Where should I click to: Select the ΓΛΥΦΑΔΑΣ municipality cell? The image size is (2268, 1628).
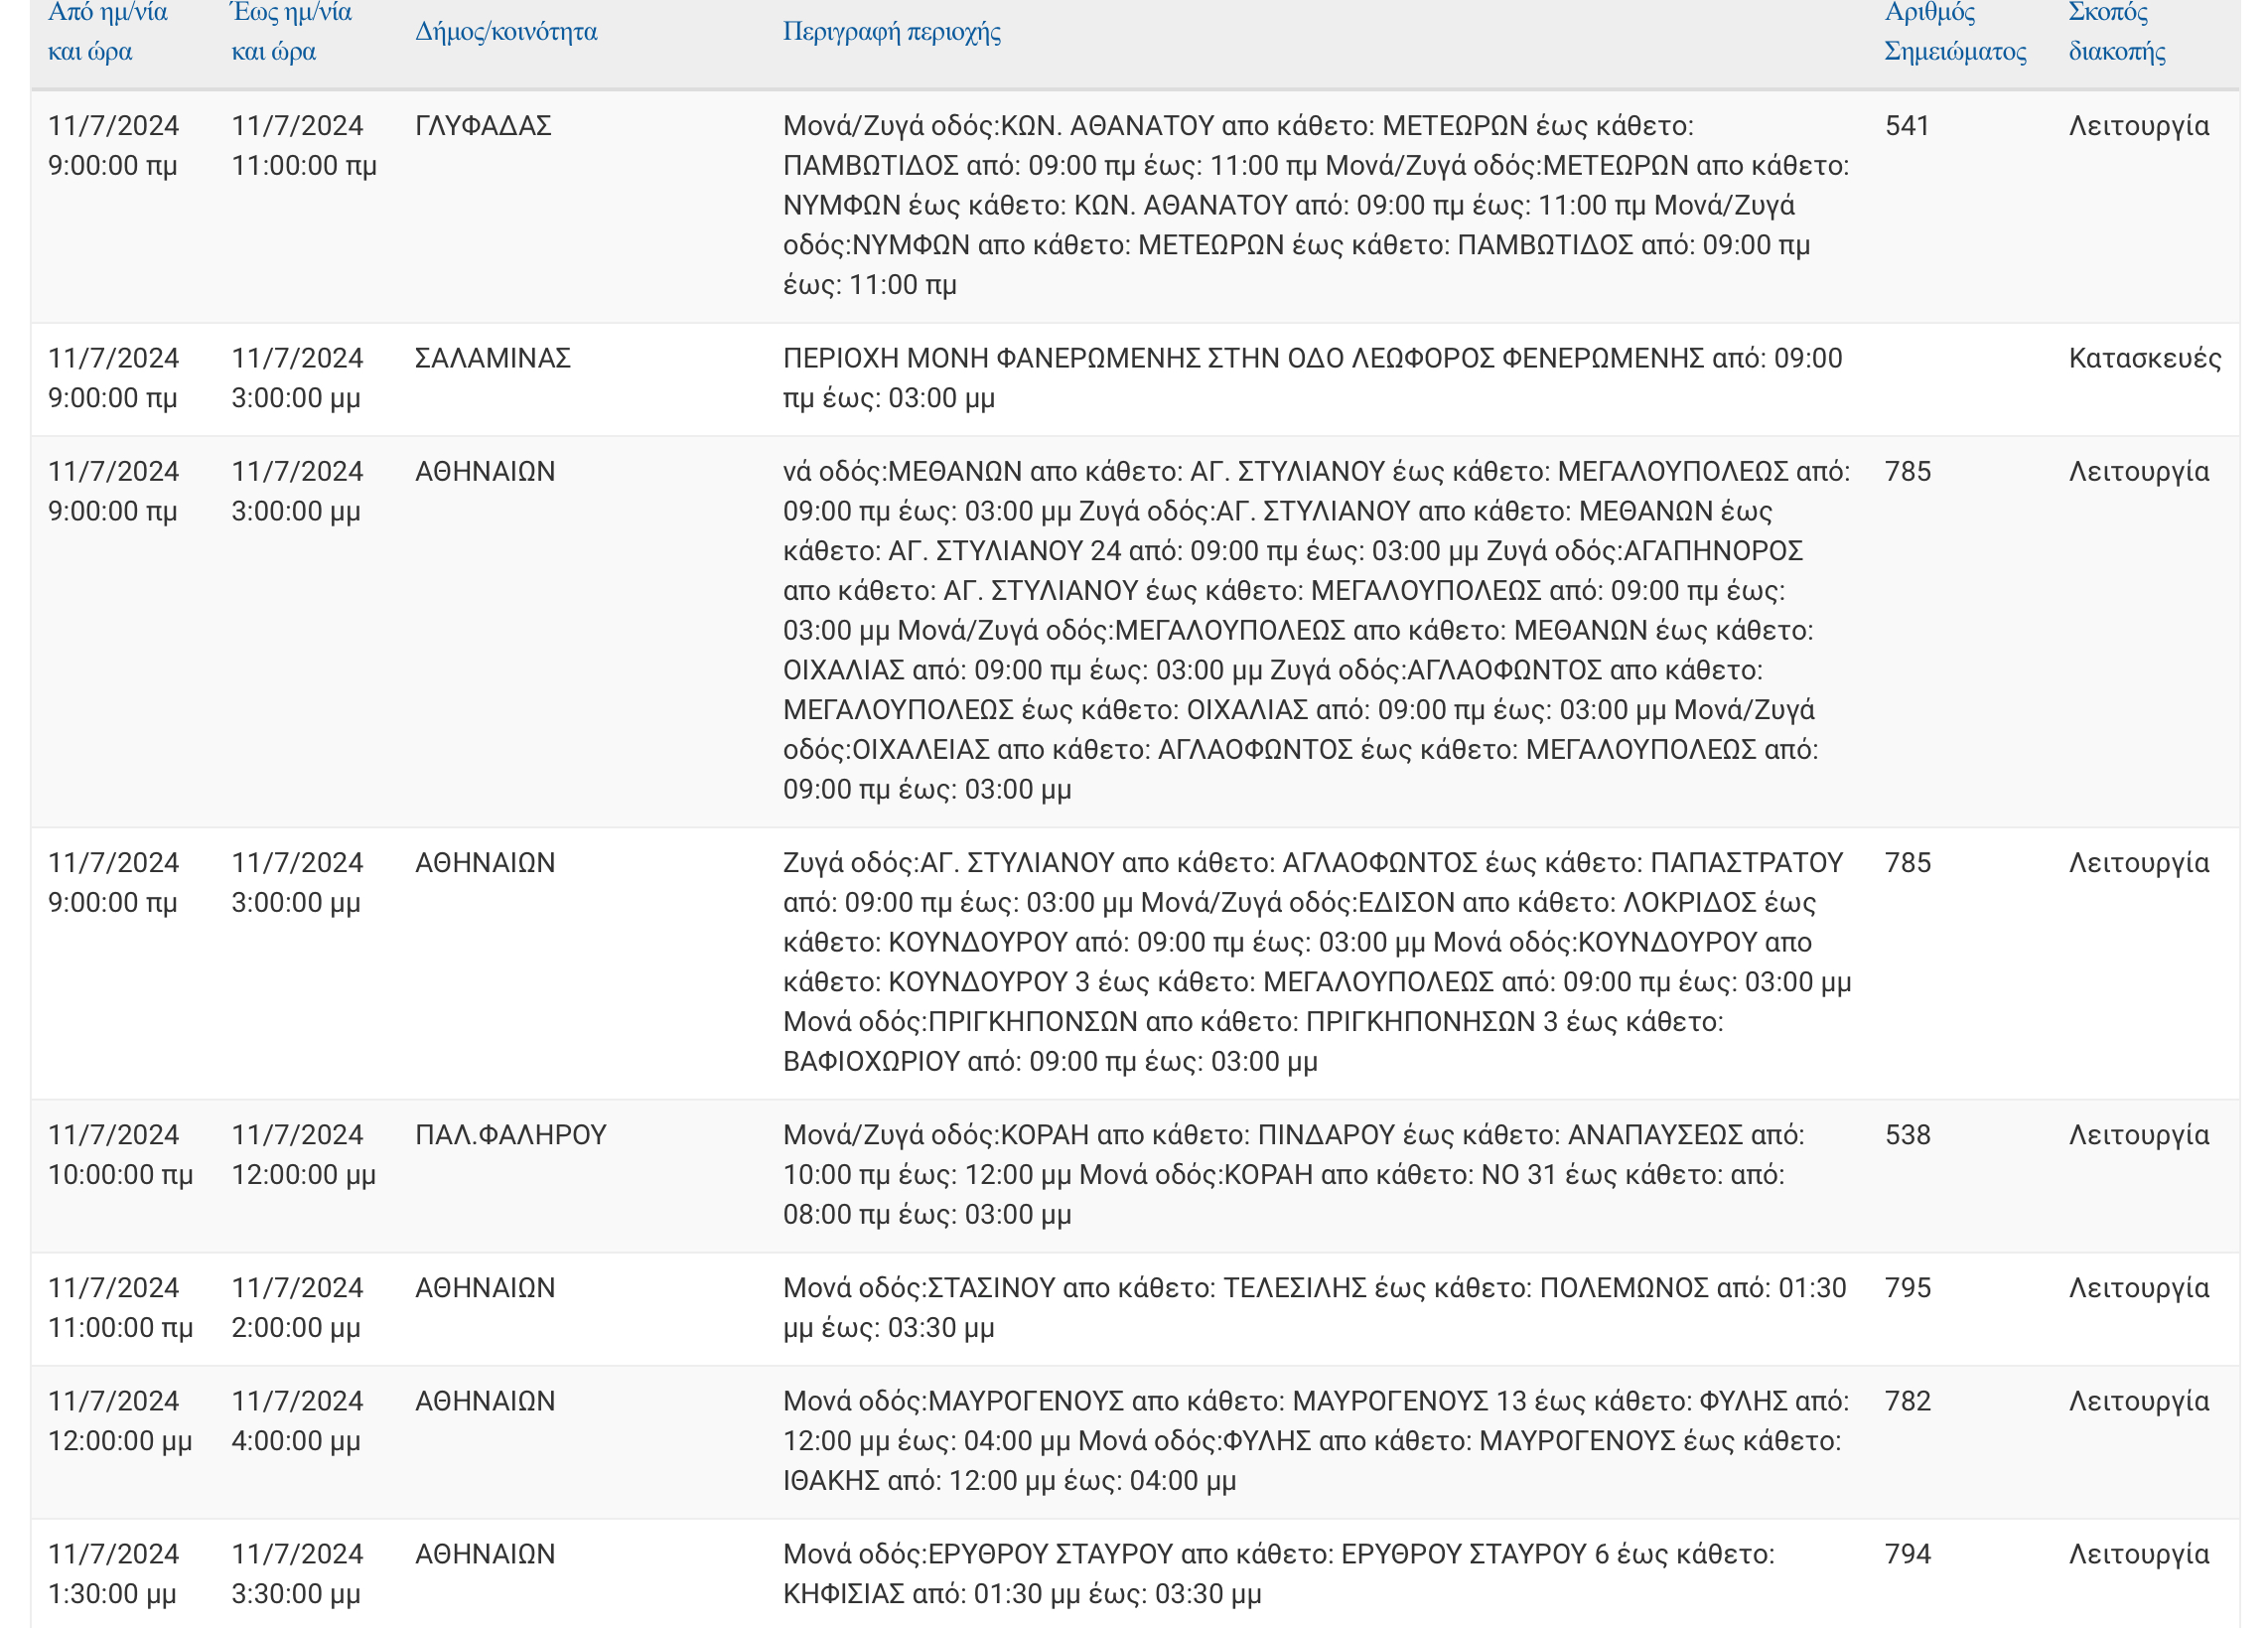point(483,126)
